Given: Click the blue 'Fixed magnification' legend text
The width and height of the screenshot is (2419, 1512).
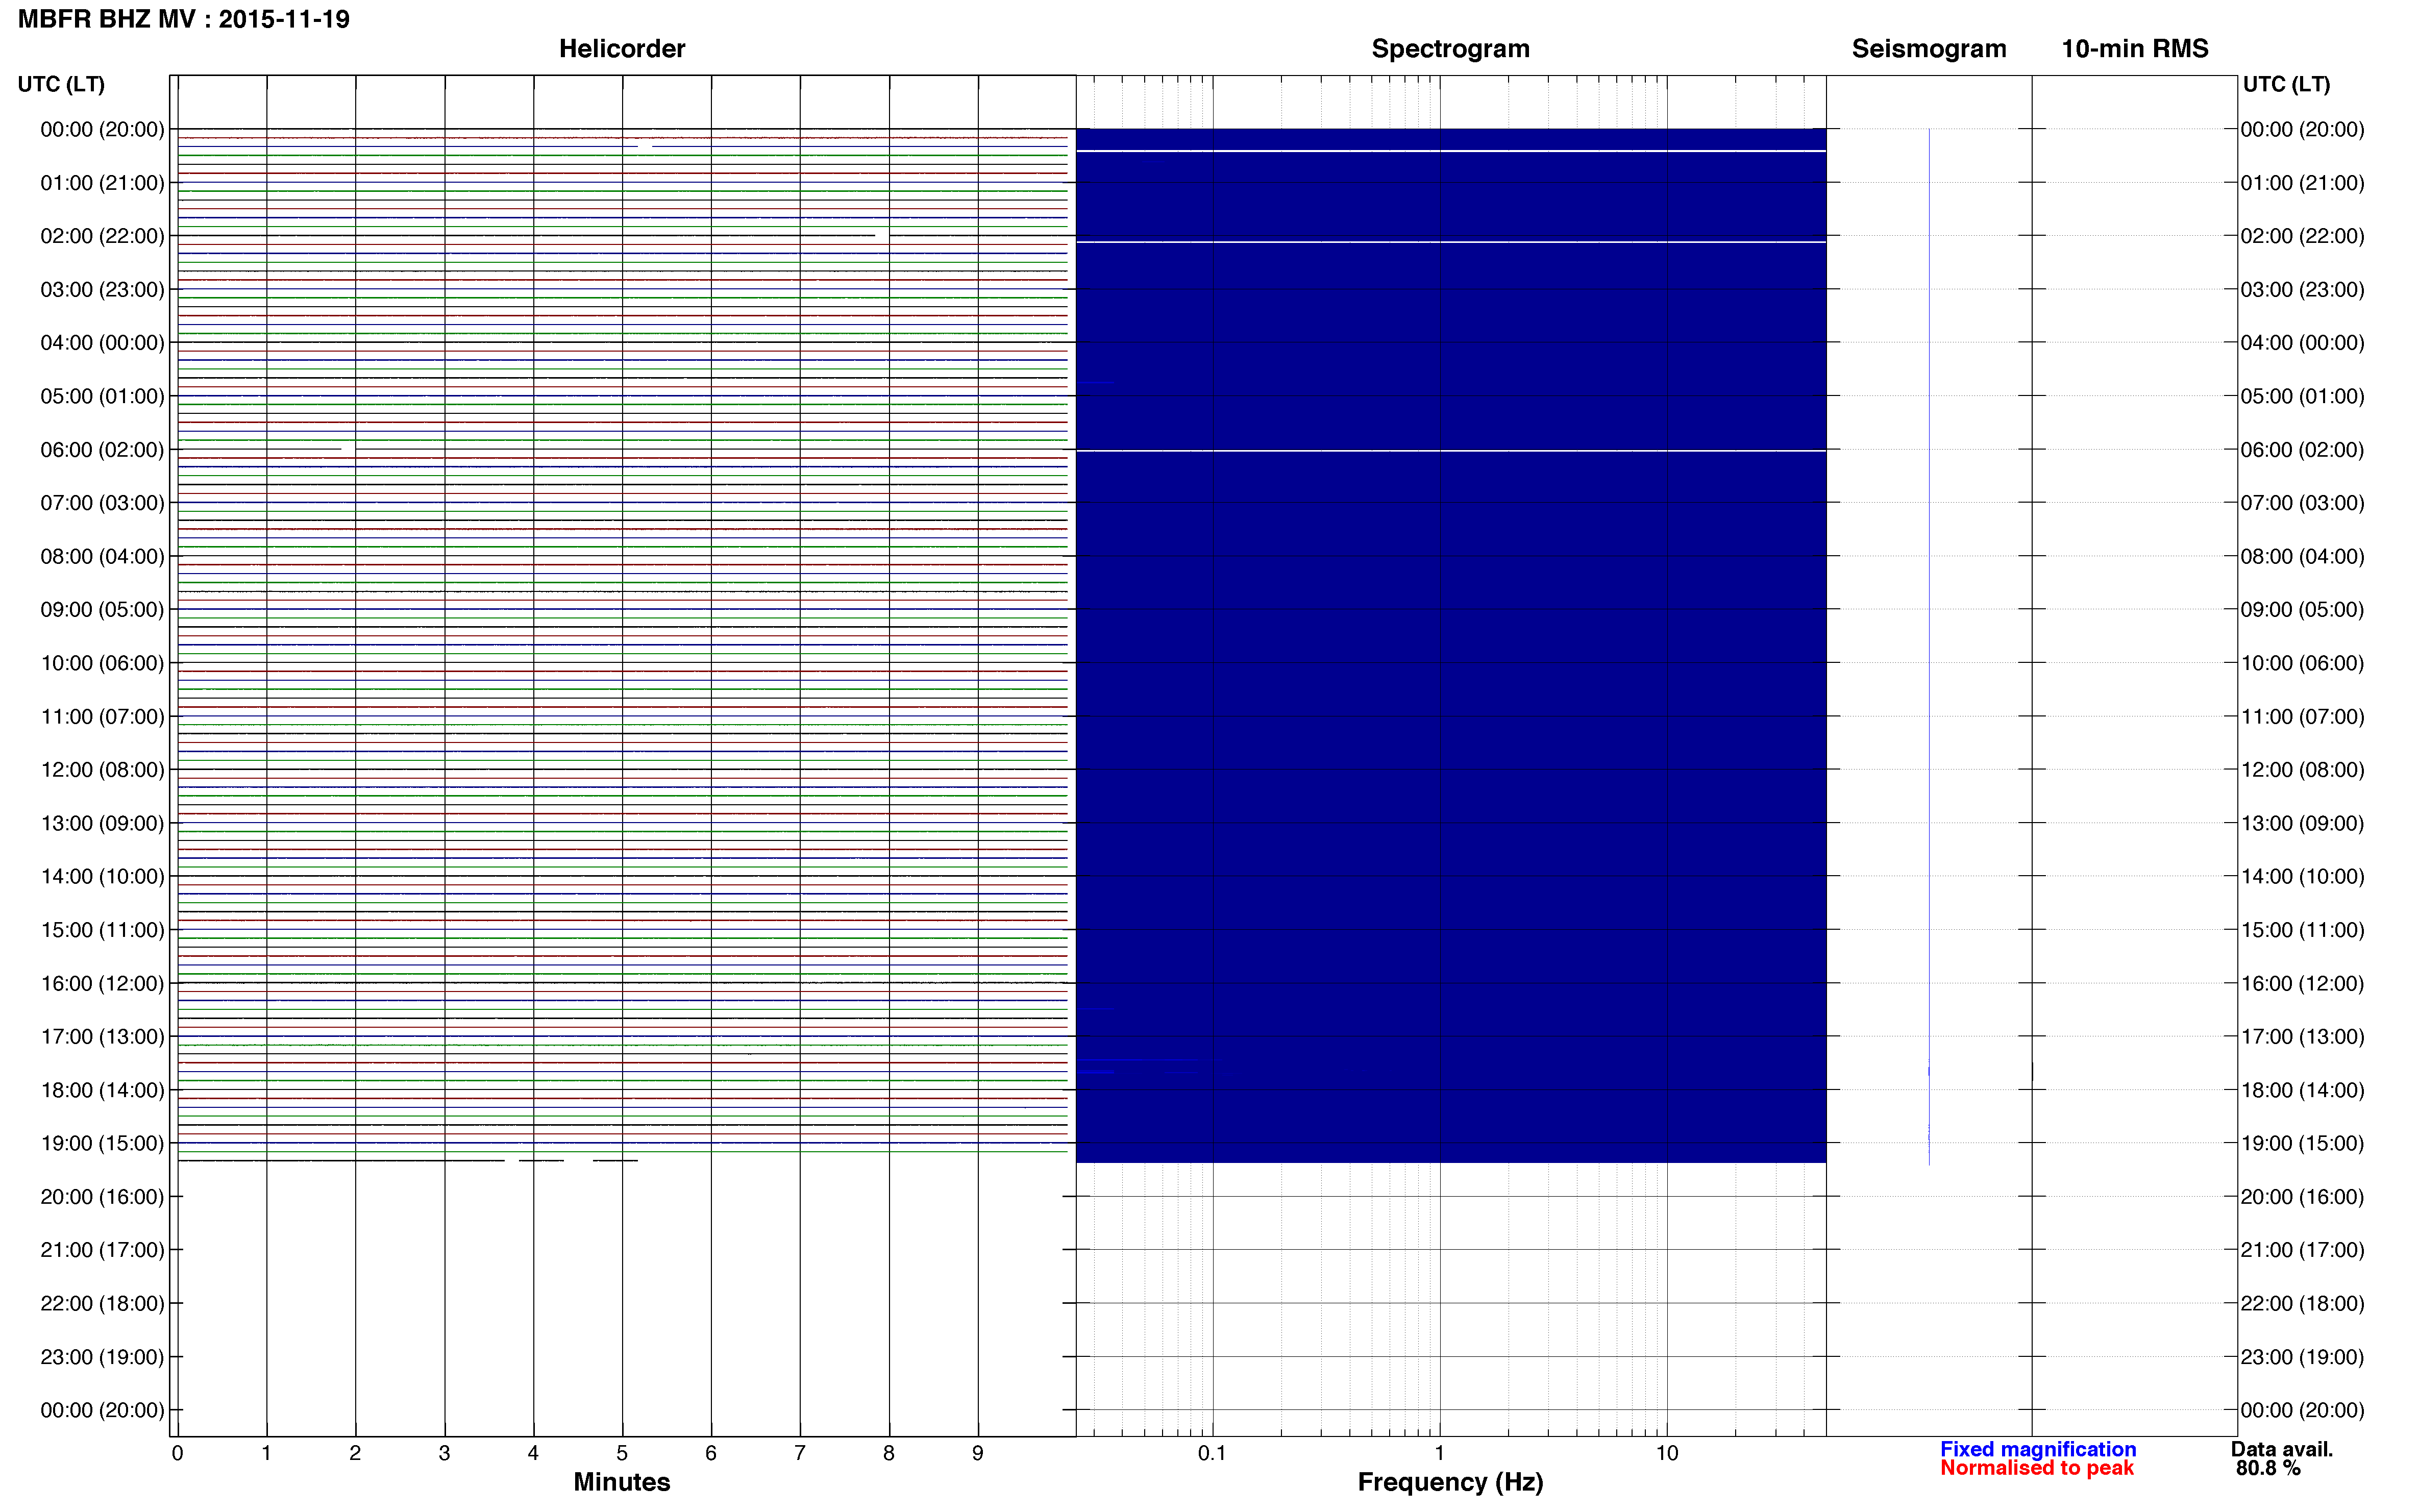Looking at the screenshot, I should (2038, 1449).
